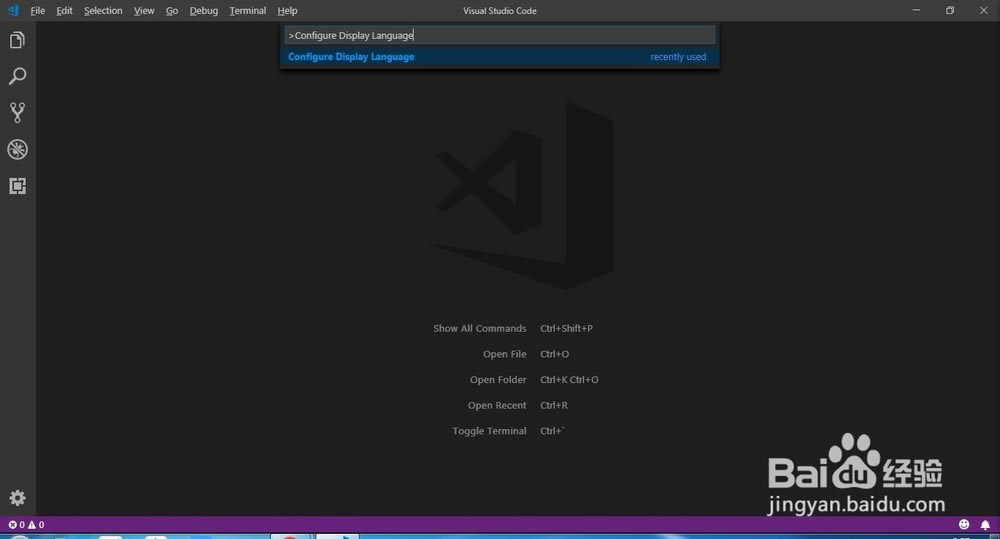Click the Open Recent hint
Screen dimensions: 1000x539
(497, 405)
